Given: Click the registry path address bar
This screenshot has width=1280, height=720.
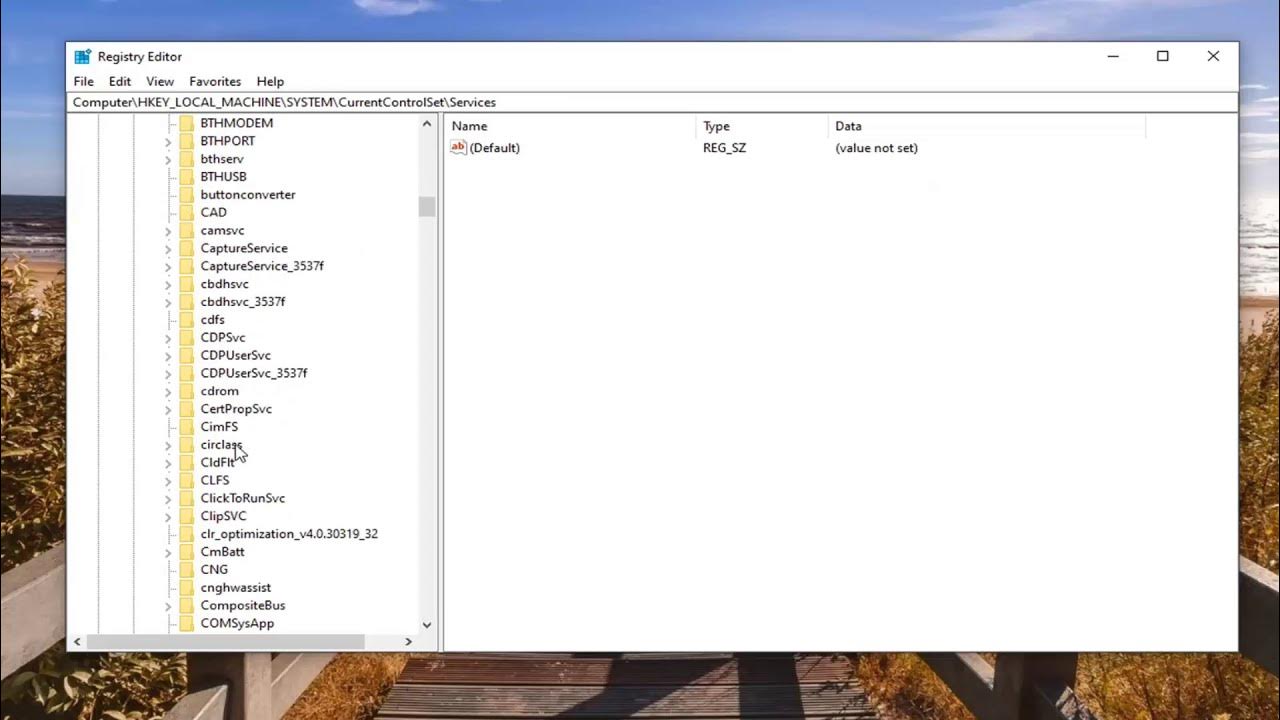Looking at the screenshot, I should point(652,102).
